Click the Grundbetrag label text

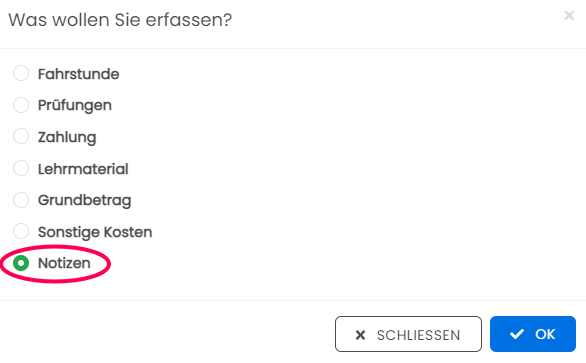click(84, 200)
